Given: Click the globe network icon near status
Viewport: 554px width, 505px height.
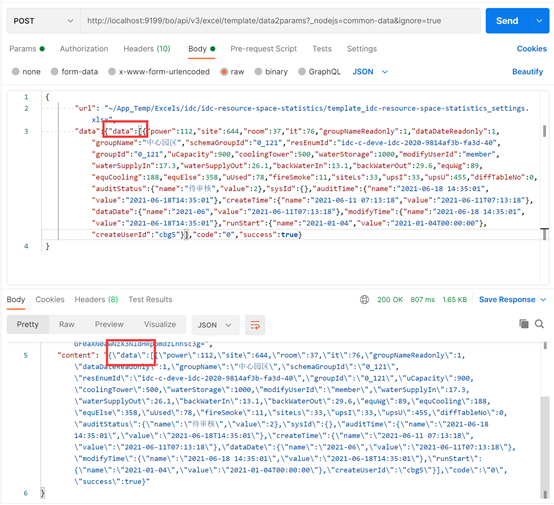Looking at the screenshot, I should point(364,300).
